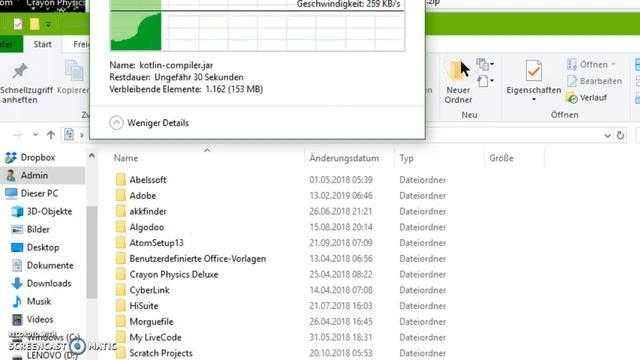This screenshot has width=640, height=360.
Task: Select the My LiveCode folder
Action: (x=155, y=337)
